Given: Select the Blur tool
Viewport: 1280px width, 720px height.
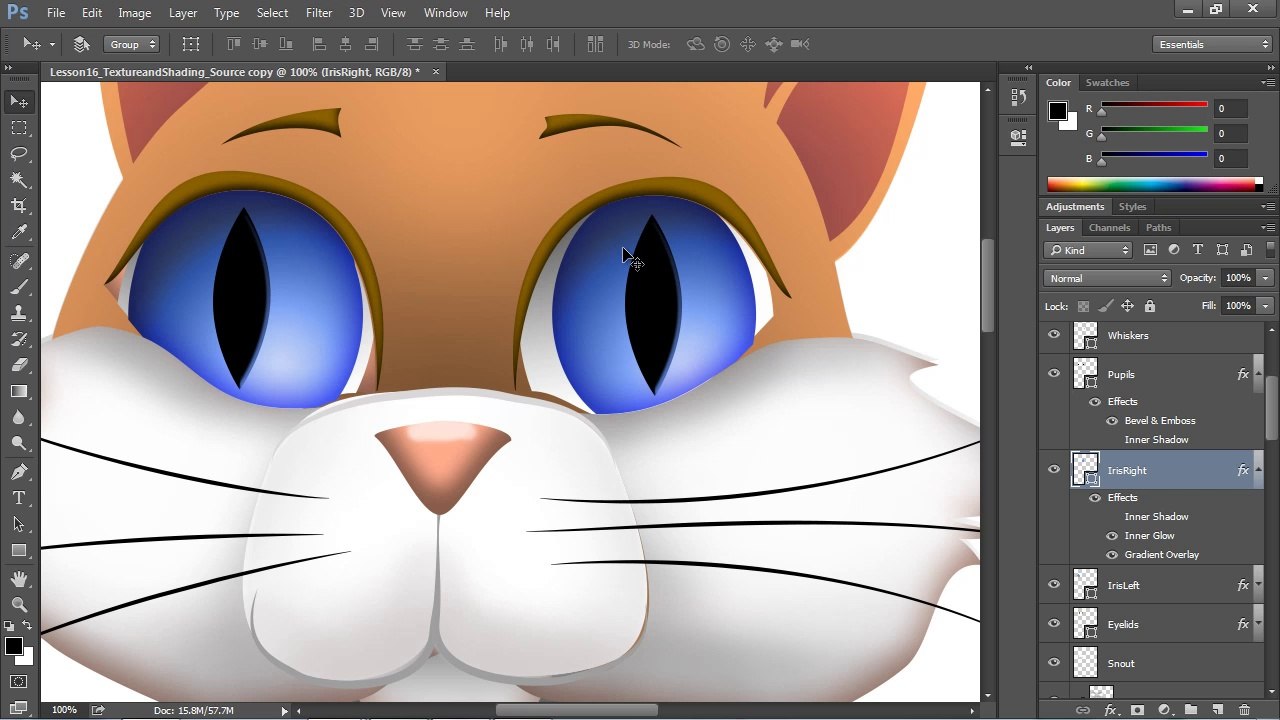Looking at the screenshot, I should click(19, 418).
